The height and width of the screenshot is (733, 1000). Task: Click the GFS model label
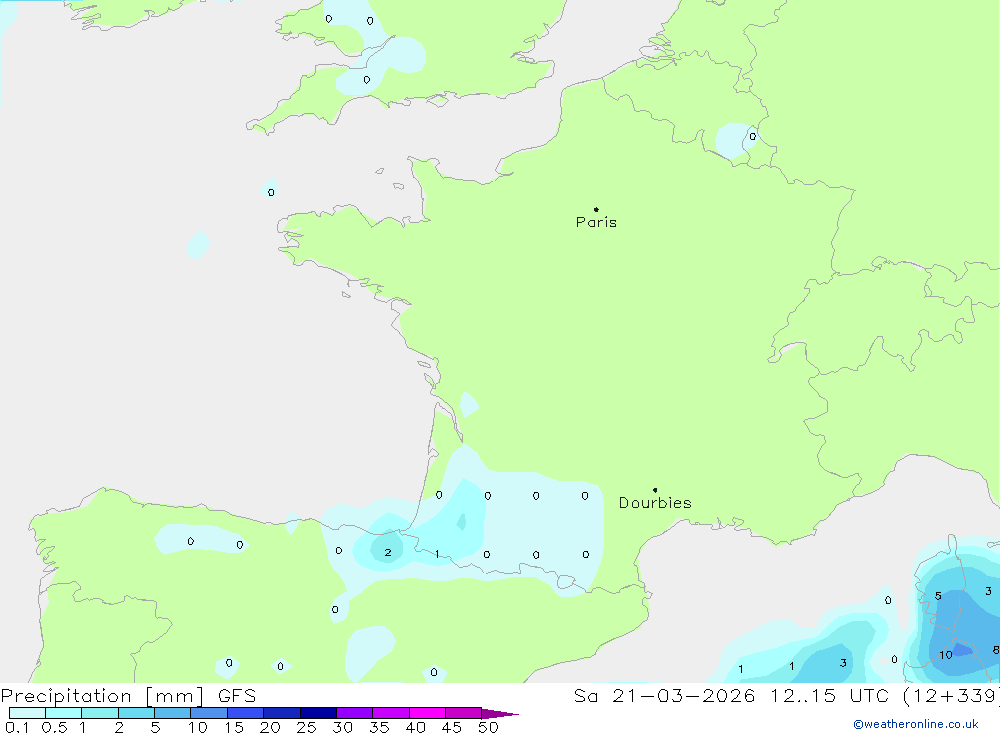pyautogui.click(x=237, y=696)
